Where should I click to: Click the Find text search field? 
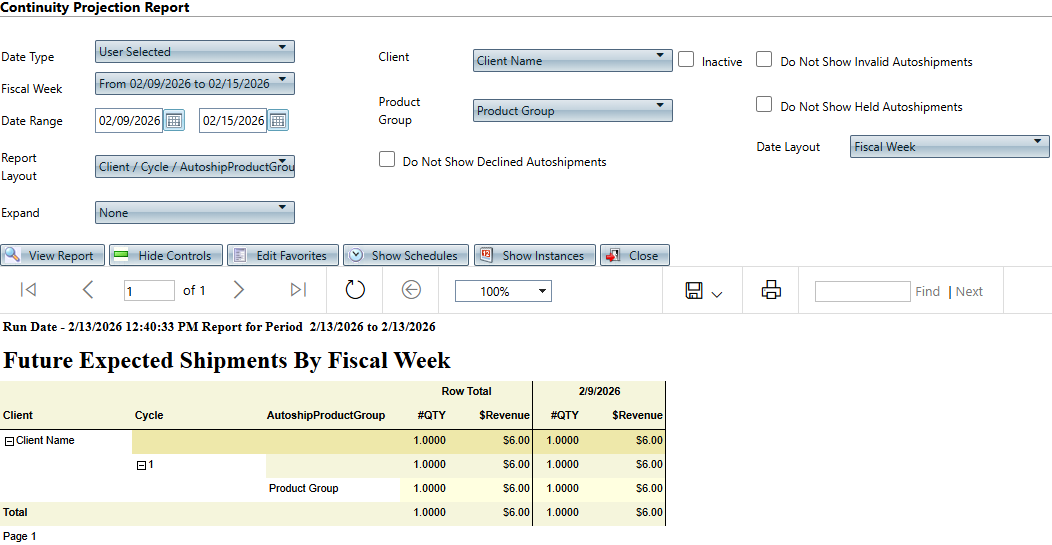pos(861,291)
